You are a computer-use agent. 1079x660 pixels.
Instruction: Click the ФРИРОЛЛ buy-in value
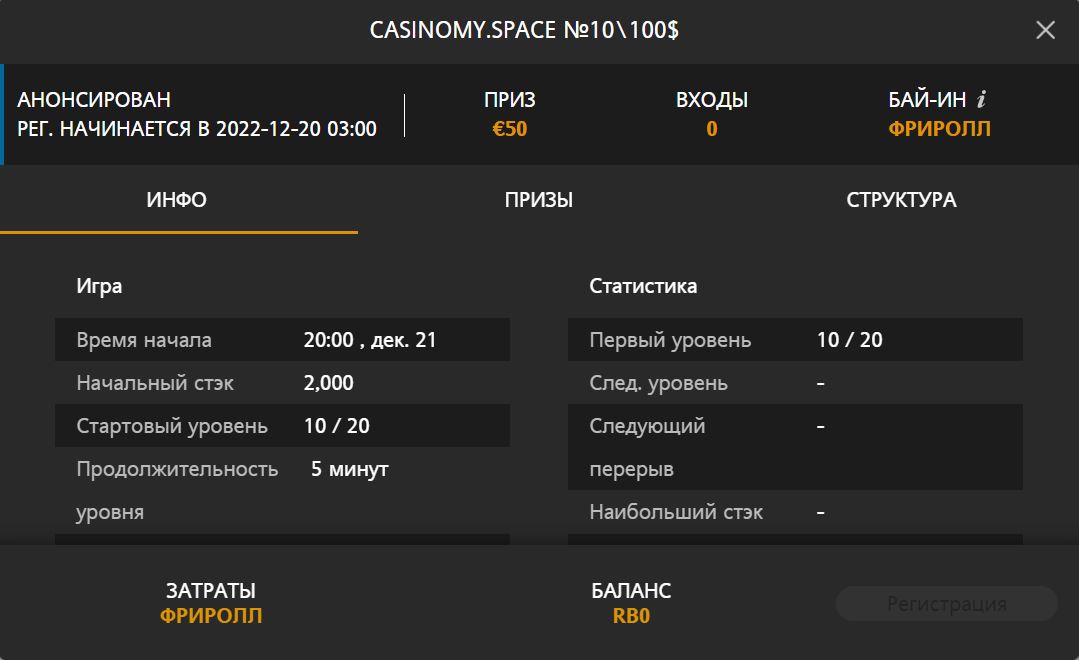[937, 128]
